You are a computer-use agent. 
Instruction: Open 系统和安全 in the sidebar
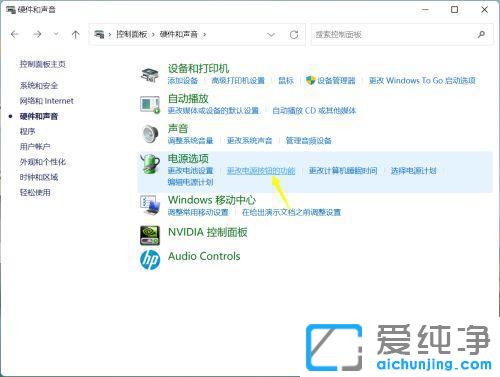click(x=39, y=85)
